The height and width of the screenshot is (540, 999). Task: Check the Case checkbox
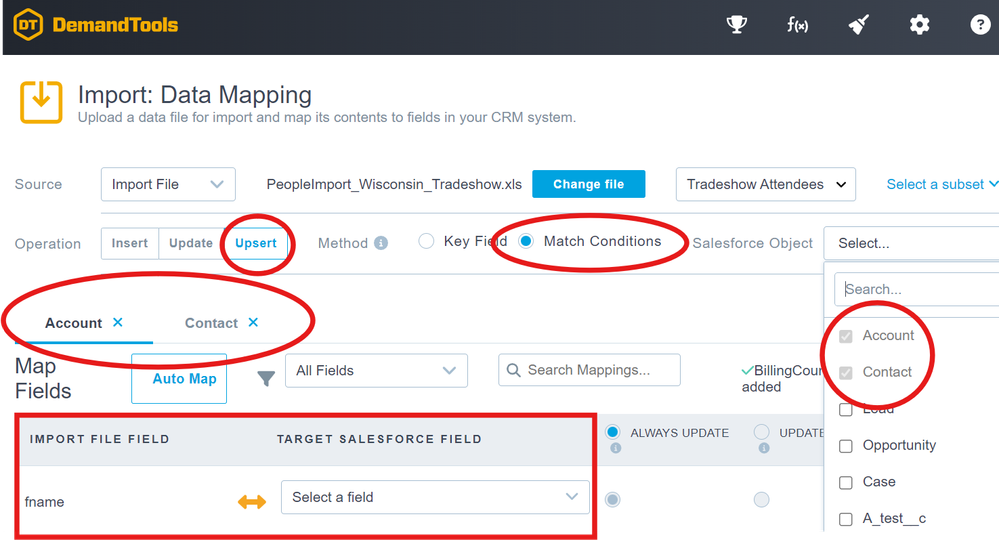pyautogui.click(x=846, y=482)
